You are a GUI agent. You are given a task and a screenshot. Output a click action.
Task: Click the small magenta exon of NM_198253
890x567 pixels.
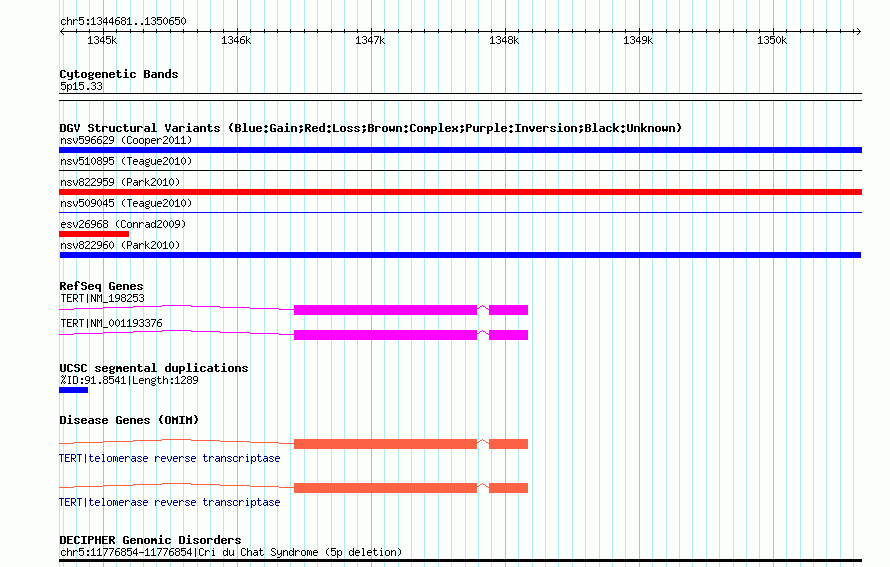pos(509,310)
